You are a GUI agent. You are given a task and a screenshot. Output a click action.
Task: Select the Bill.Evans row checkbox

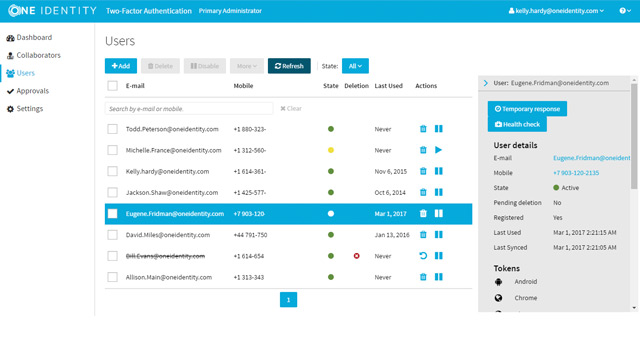pos(112,256)
